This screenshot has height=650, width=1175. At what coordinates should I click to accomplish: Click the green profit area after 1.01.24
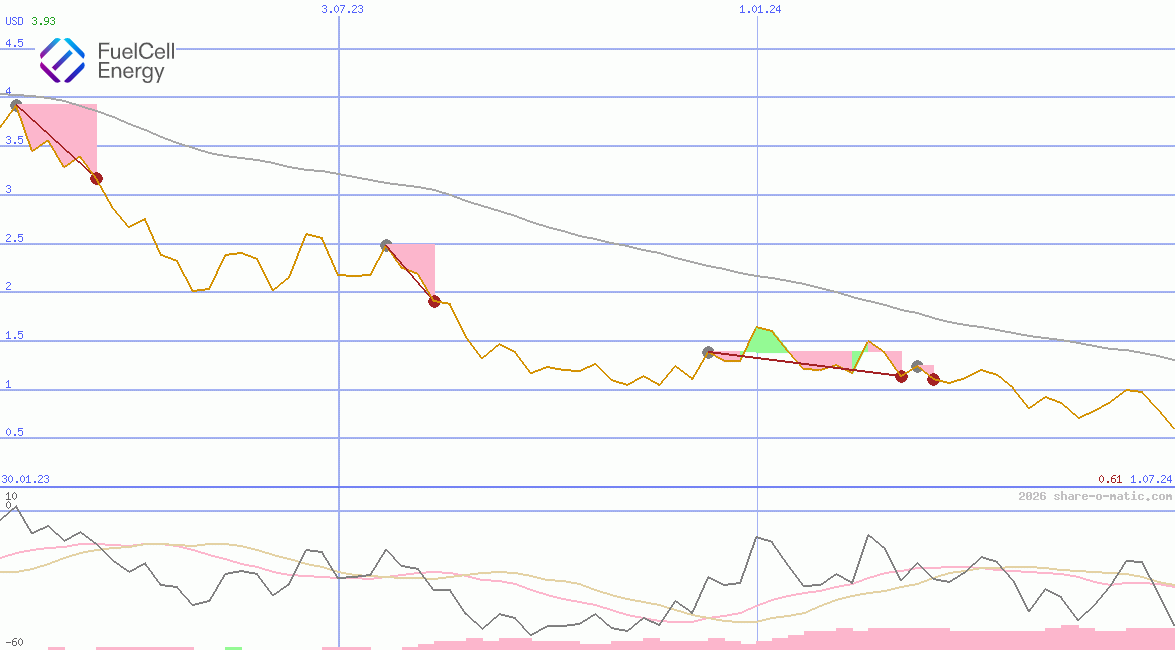point(765,341)
